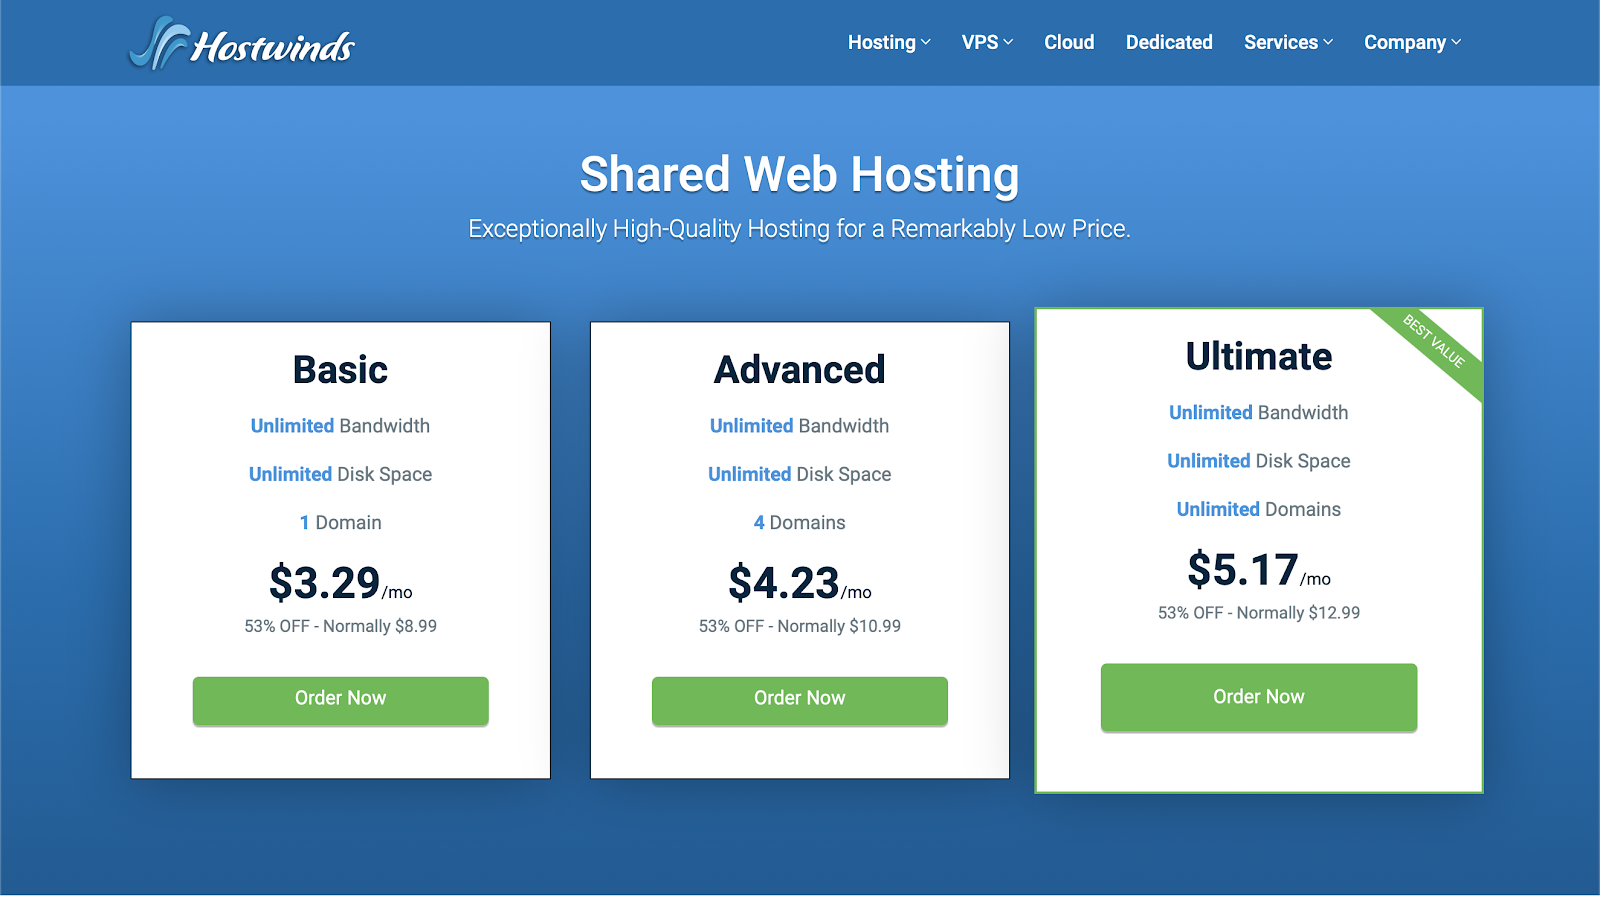Expand the Company chevron arrow
1600x899 pixels.
pos(1456,42)
